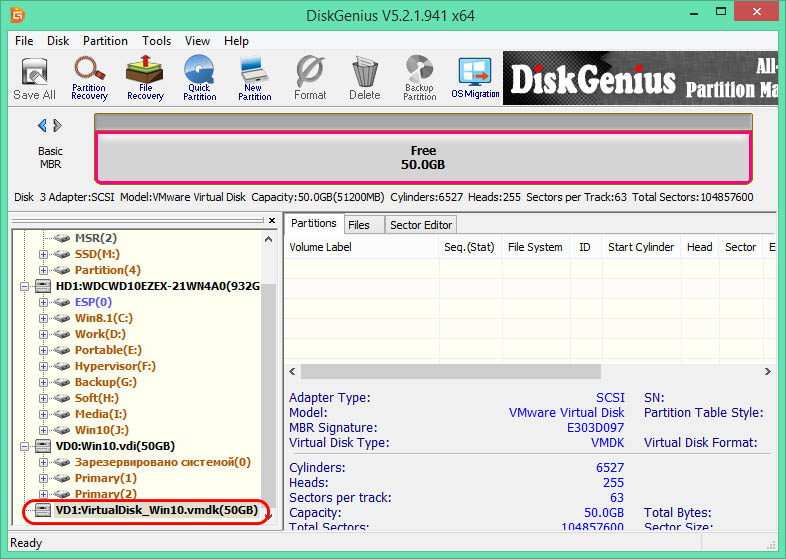
Task: Click drive icon of Backup(G:)
Action: (62, 383)
